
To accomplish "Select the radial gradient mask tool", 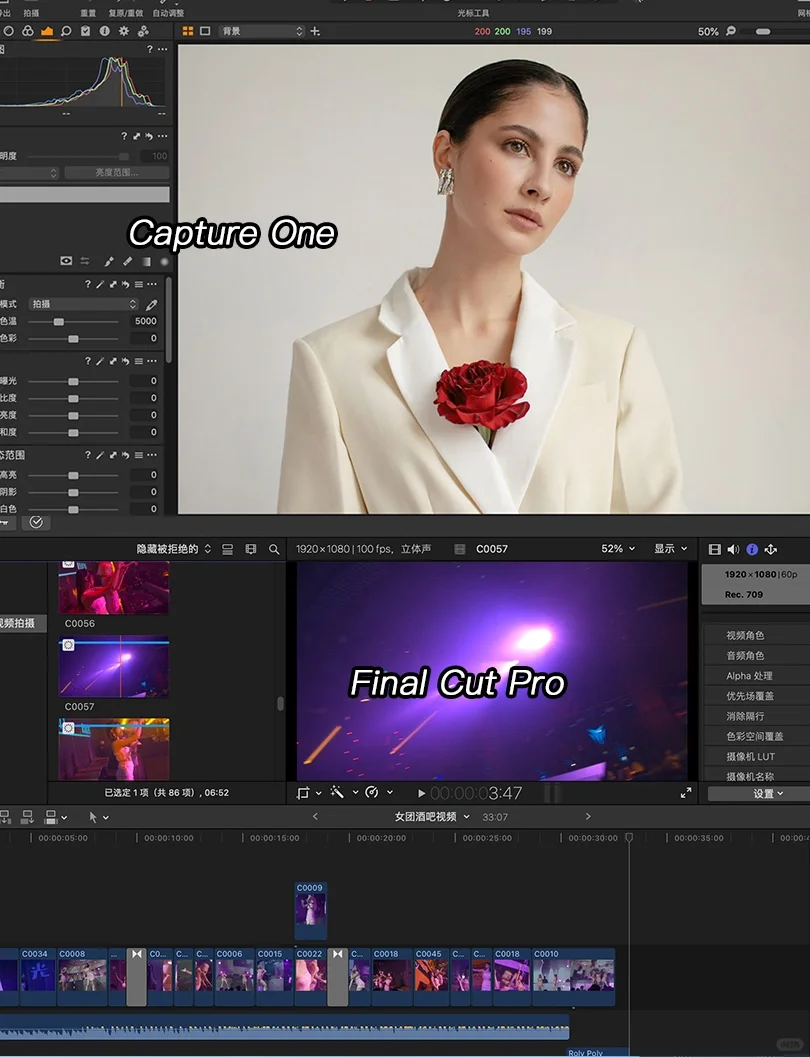I will tap(164, 261).
